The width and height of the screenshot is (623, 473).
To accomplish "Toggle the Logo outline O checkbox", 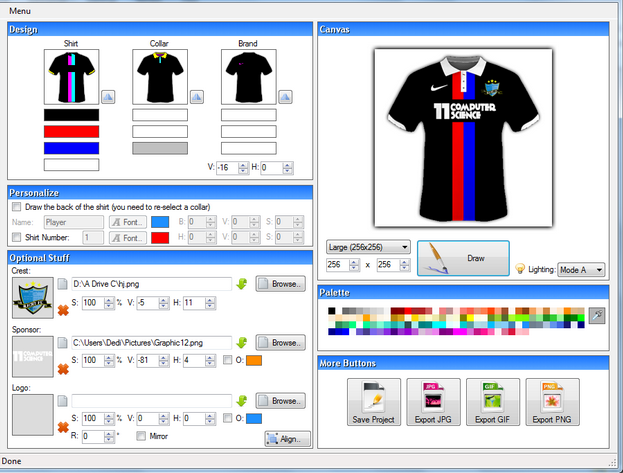I will [228, 418].
